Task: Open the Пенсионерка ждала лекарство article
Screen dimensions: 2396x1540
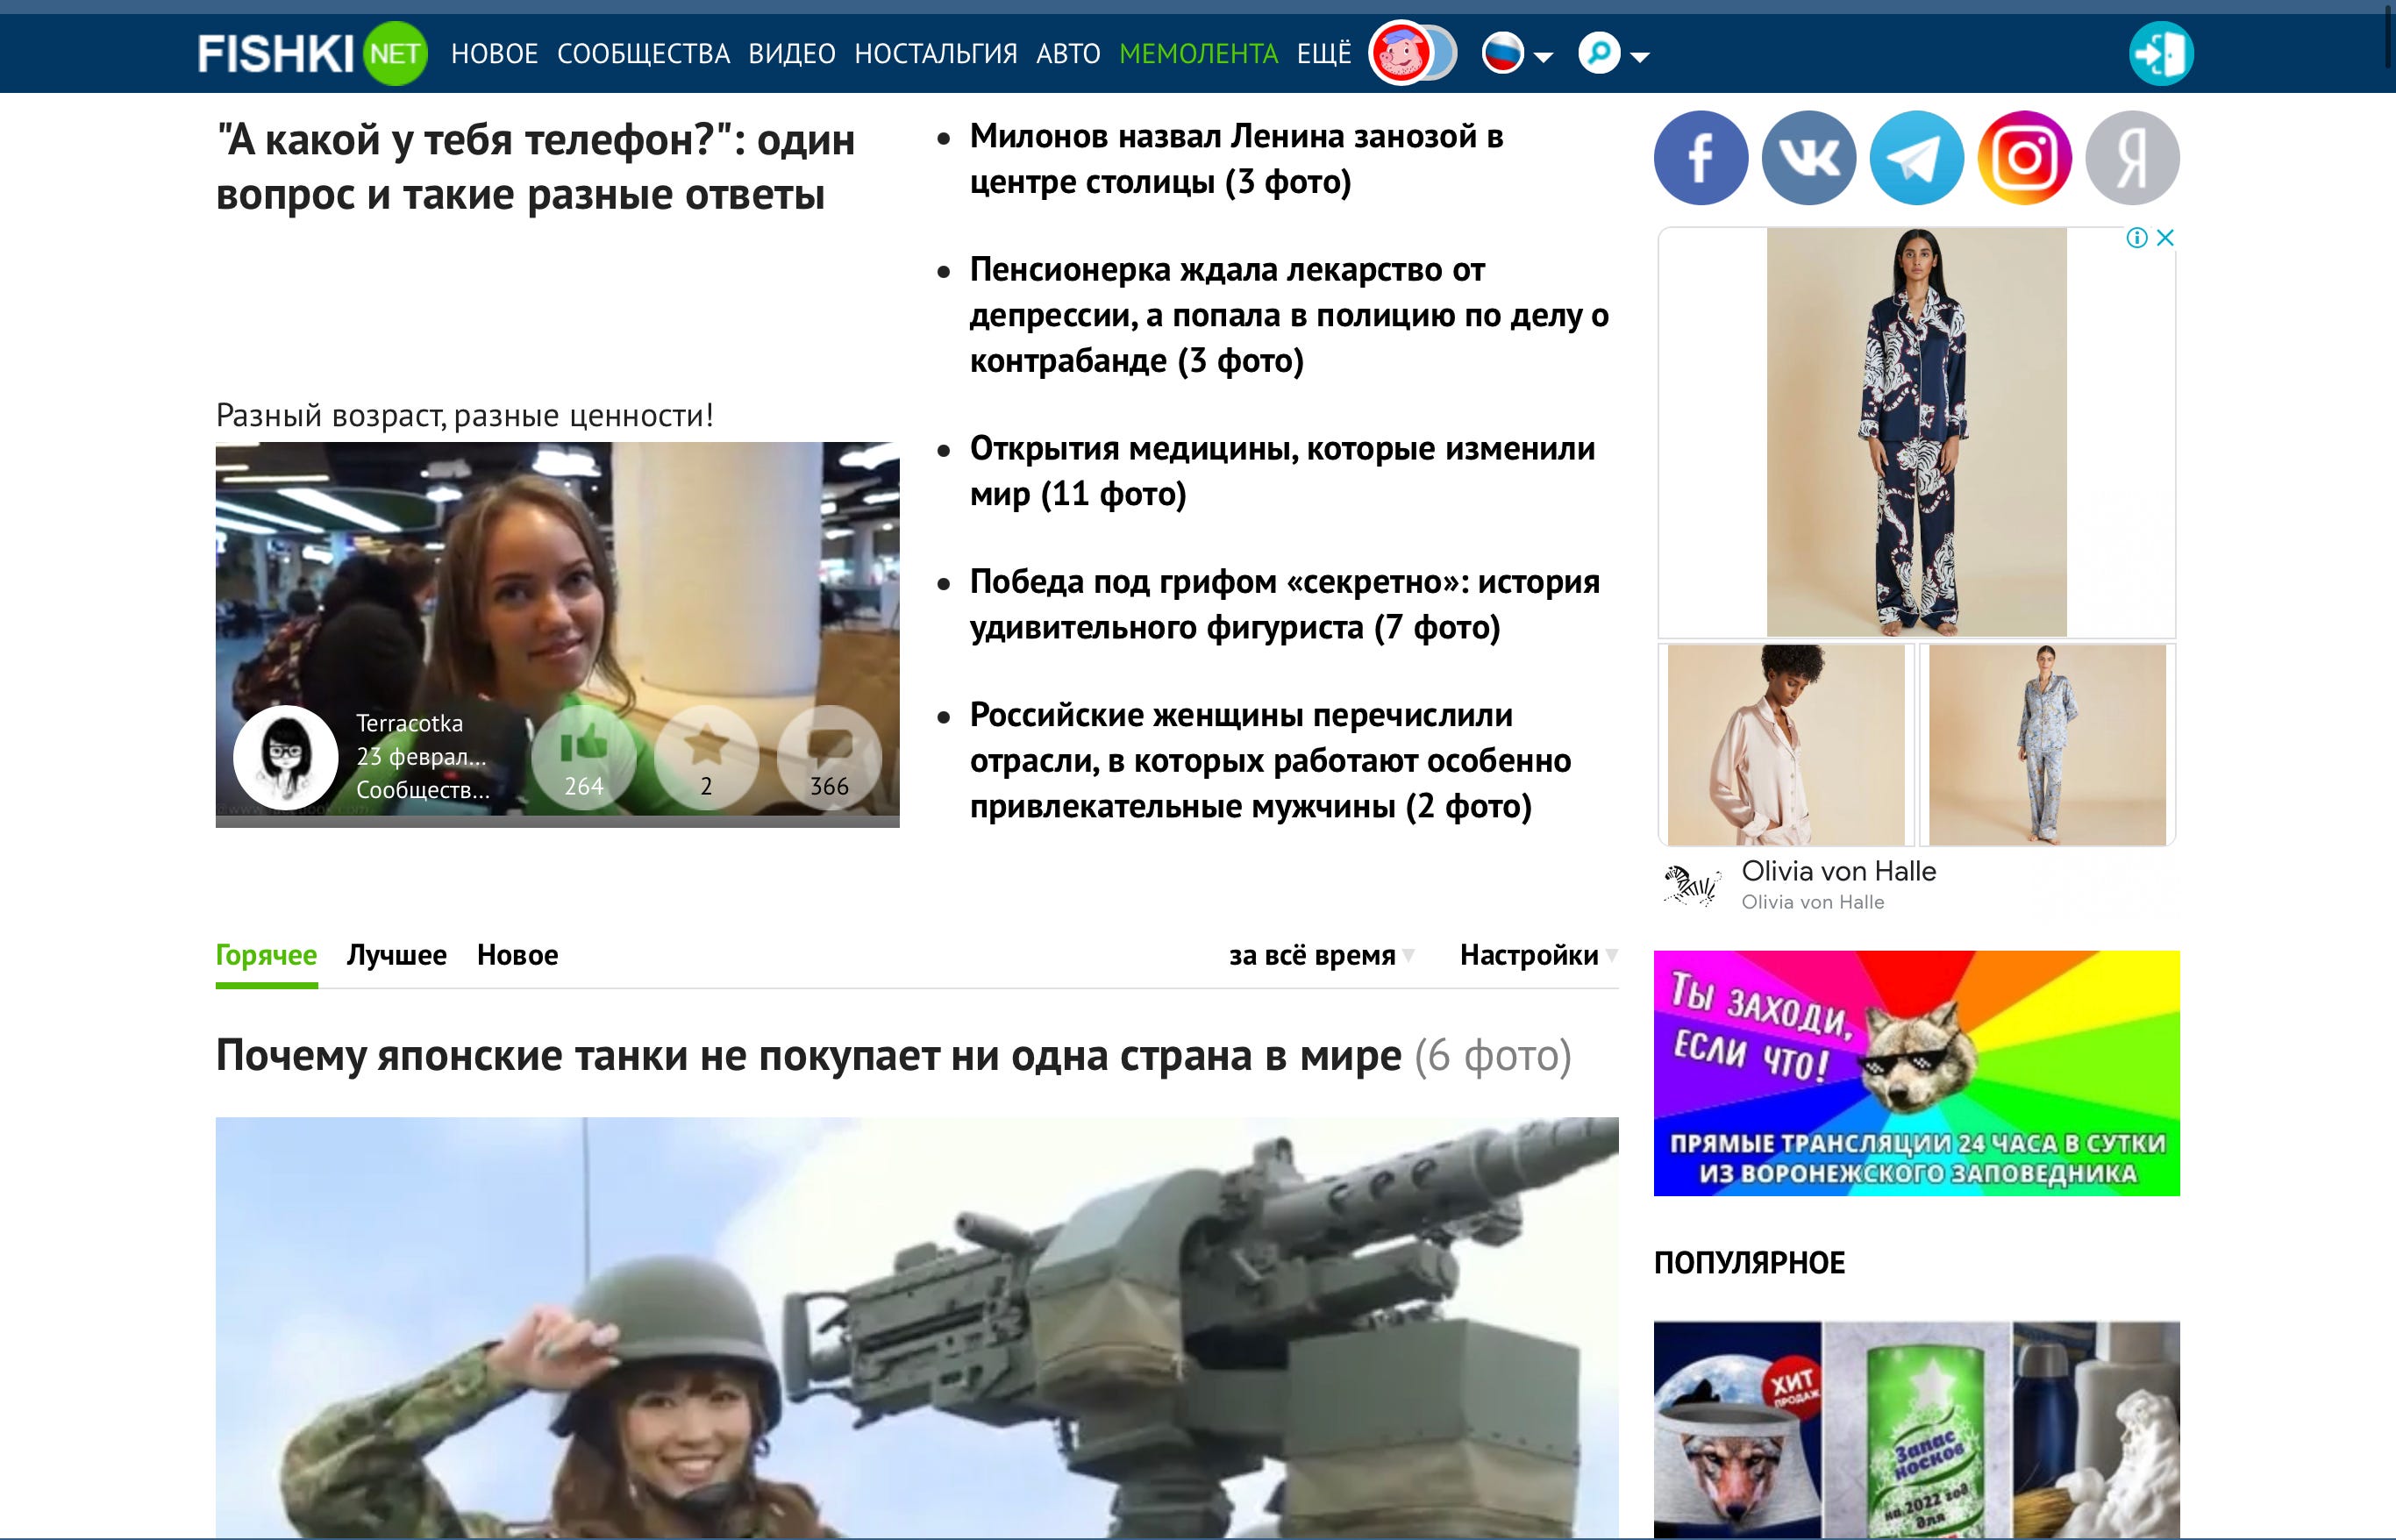Action: [x=1289, y=315]
